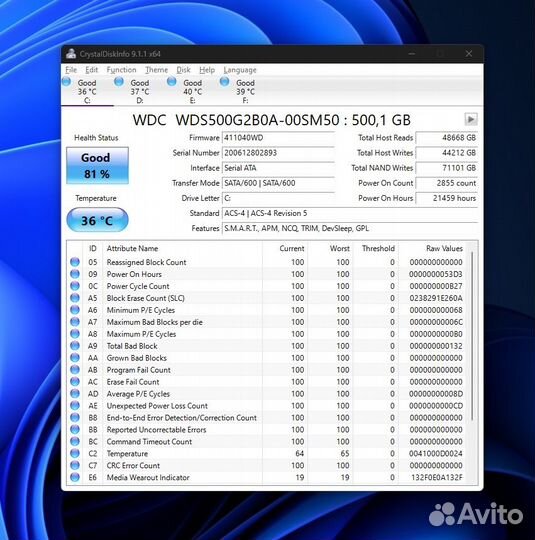Click status icon for Average P/E Cycles

pos(75,394)
